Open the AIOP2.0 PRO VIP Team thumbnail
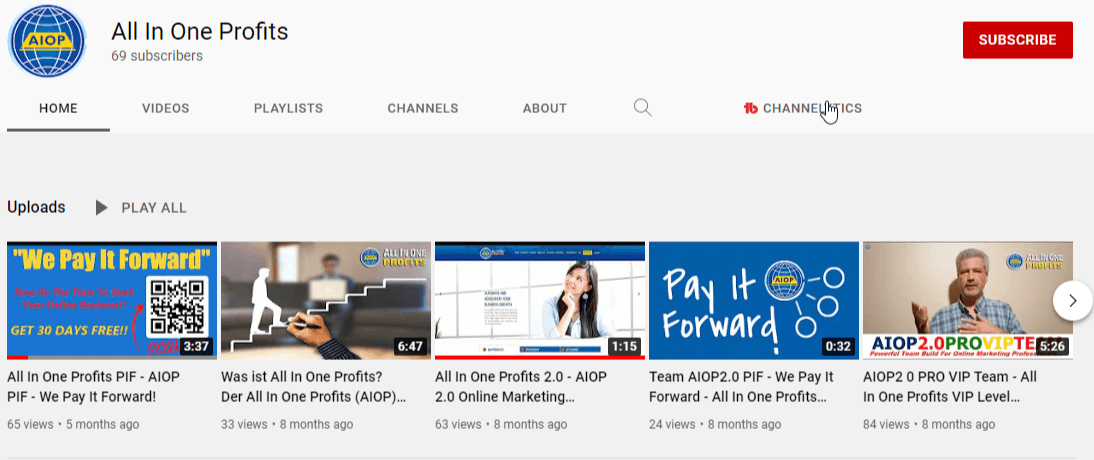This screenshot has height=460, width=1094. 968,300
